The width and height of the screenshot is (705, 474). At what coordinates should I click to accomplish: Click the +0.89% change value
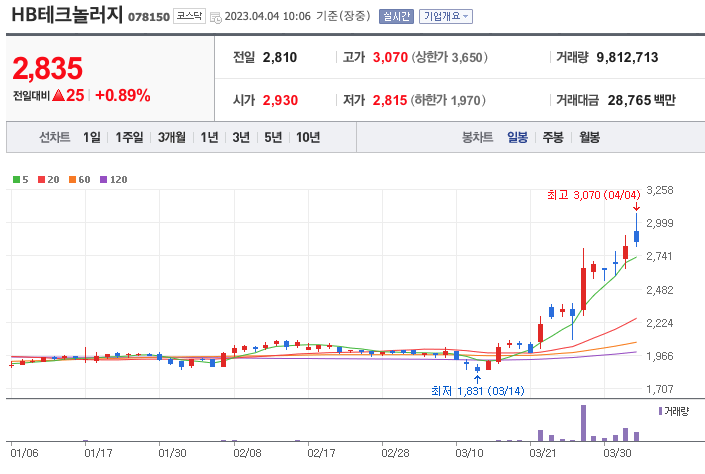click(x=123, y=95)
